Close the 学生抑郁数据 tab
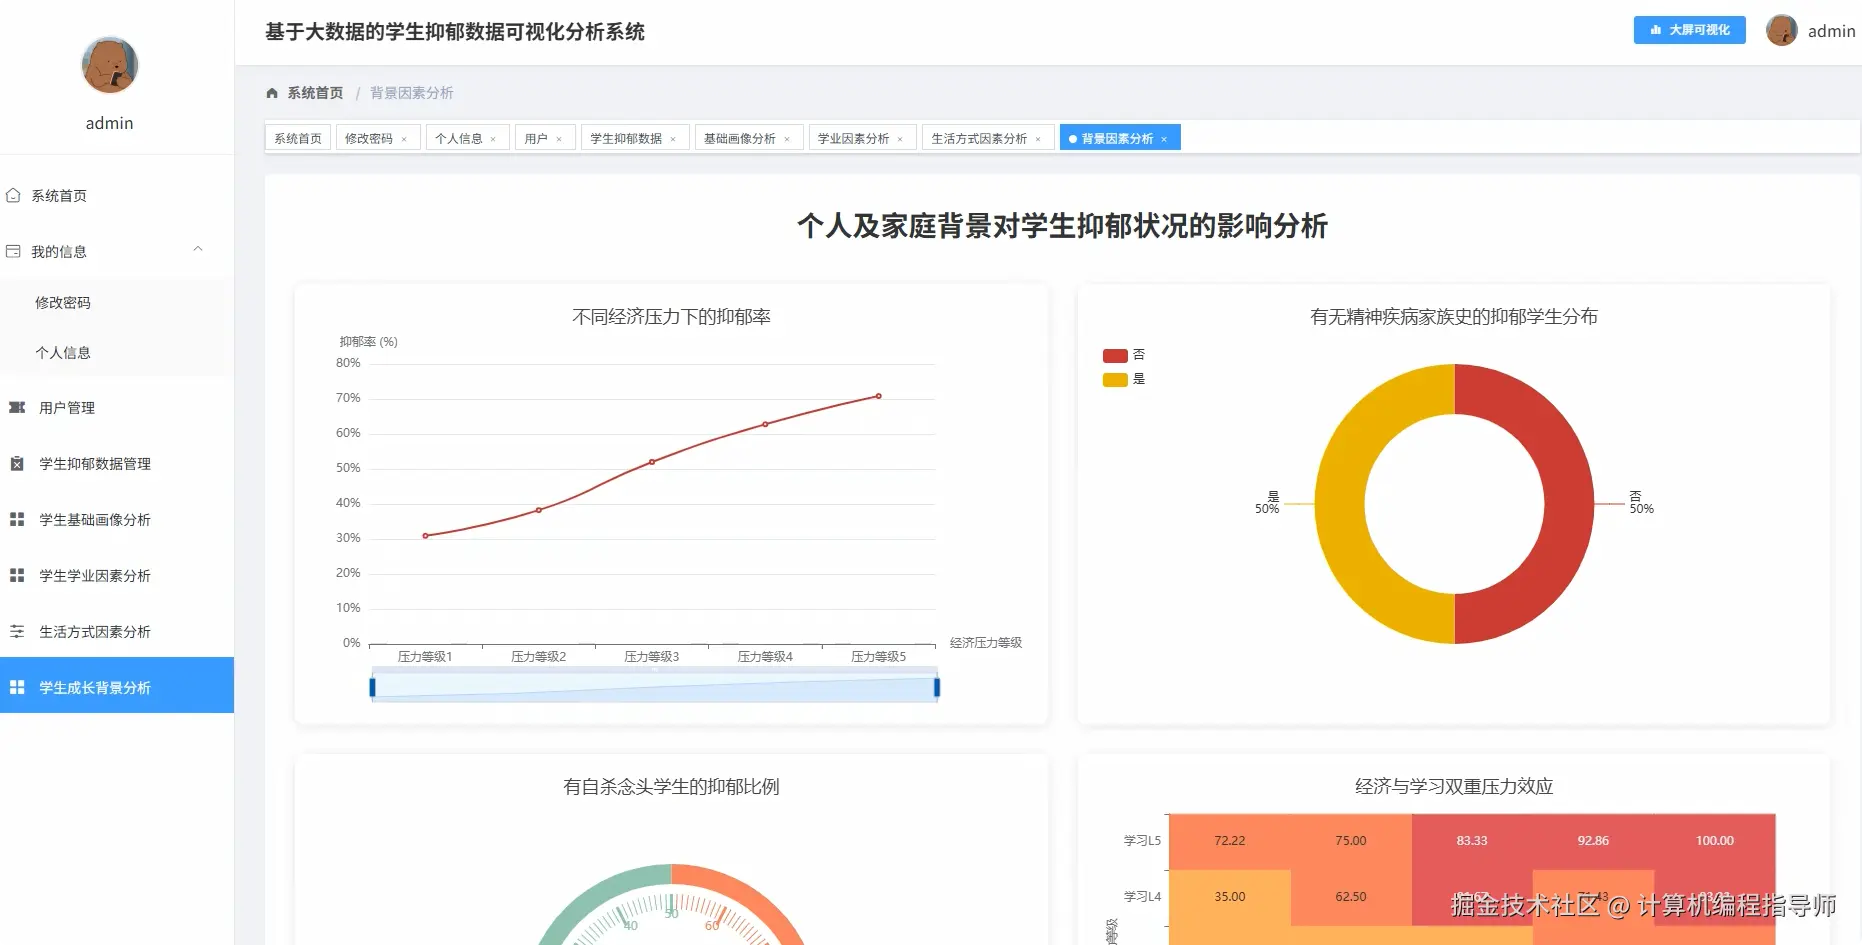The width and height of the screenshot is (1862, 945). 673,139
